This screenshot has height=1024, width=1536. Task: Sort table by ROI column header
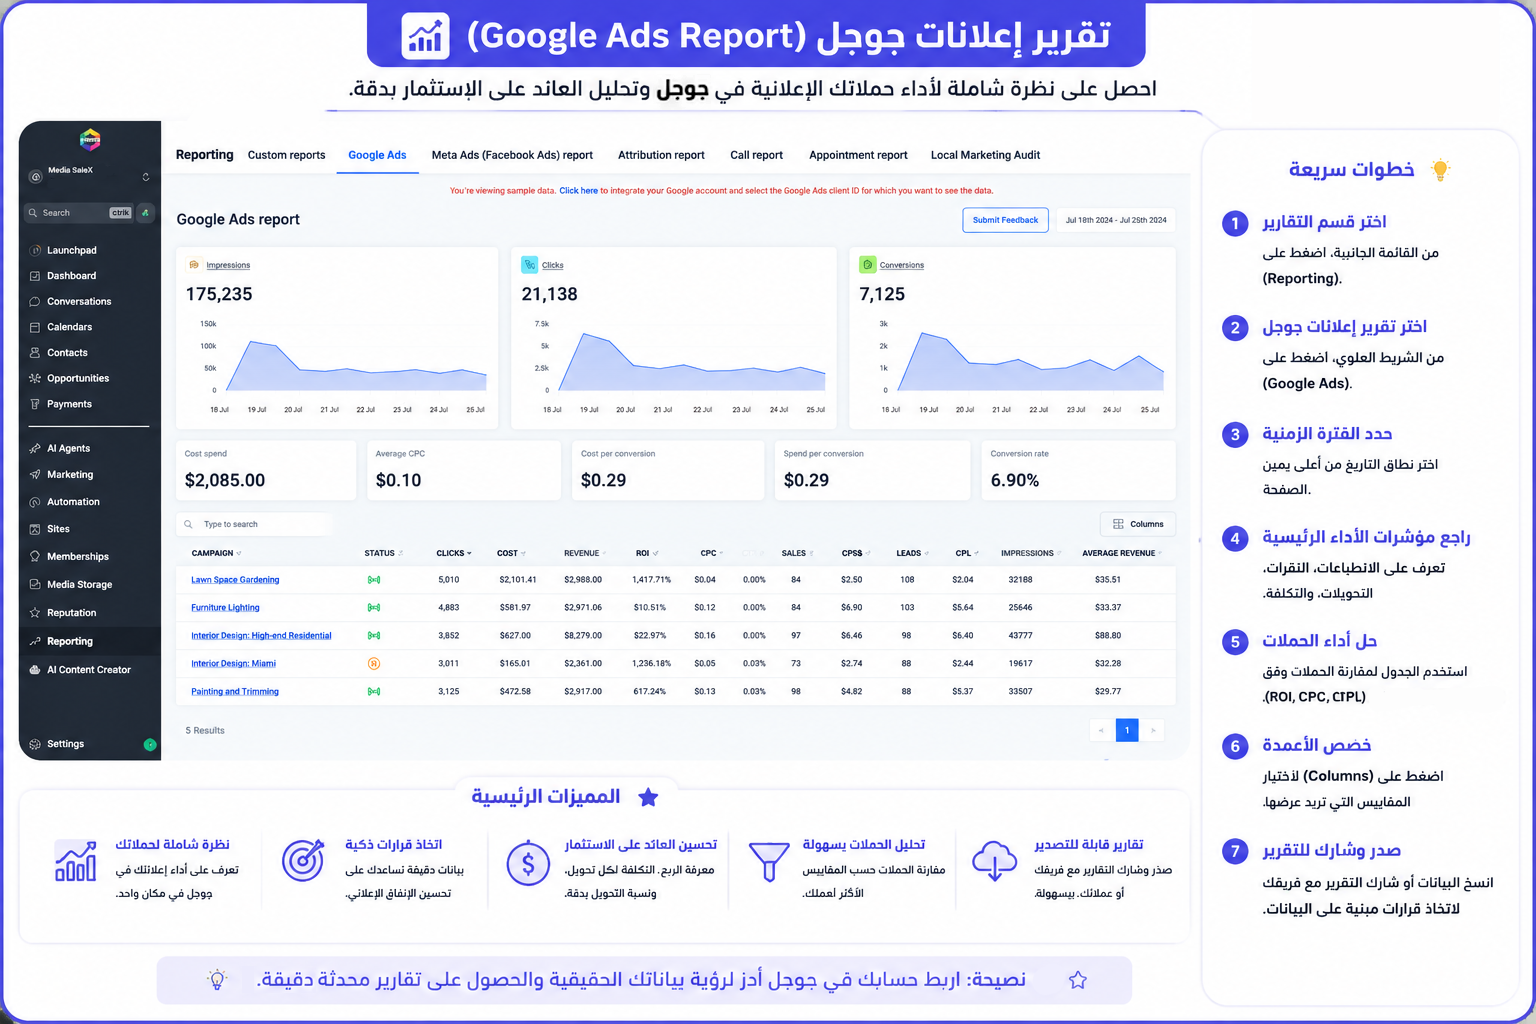coord(646,553)
